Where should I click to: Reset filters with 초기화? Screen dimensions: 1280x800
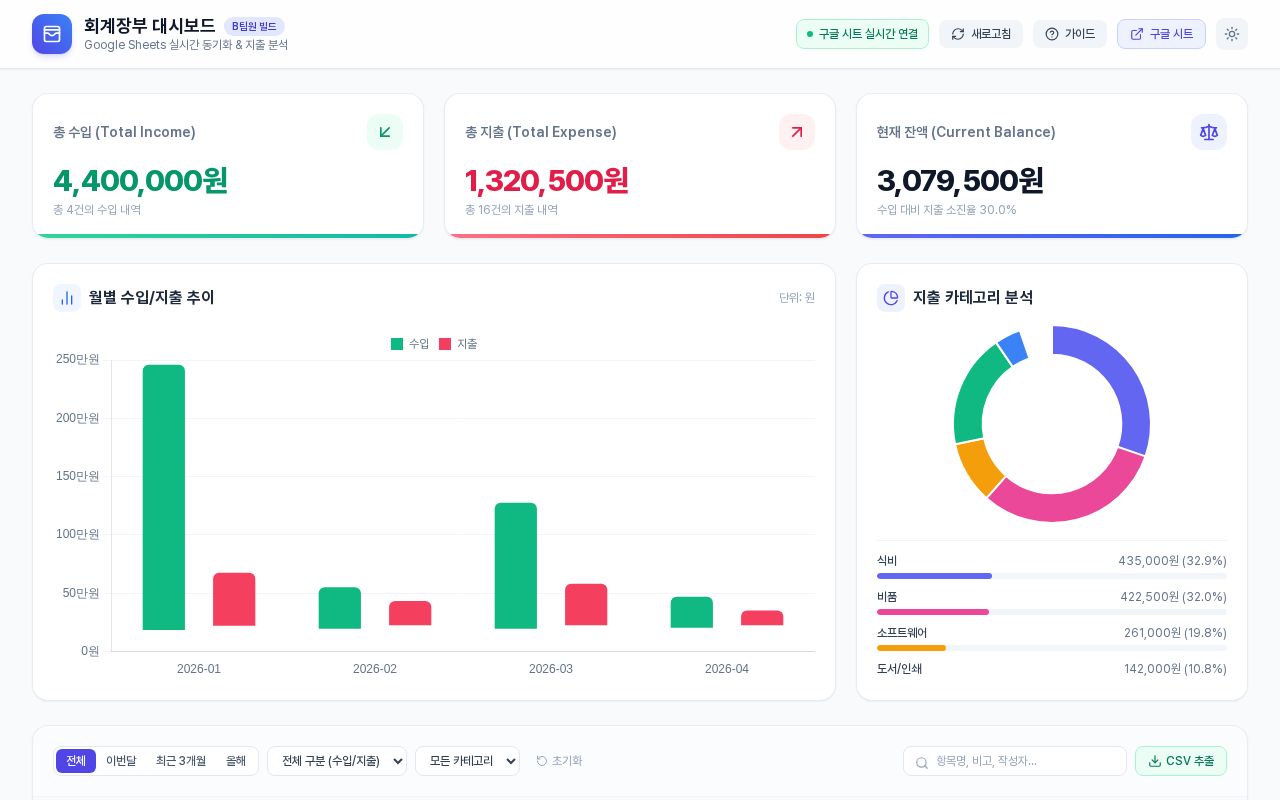(x=559, y=761)
